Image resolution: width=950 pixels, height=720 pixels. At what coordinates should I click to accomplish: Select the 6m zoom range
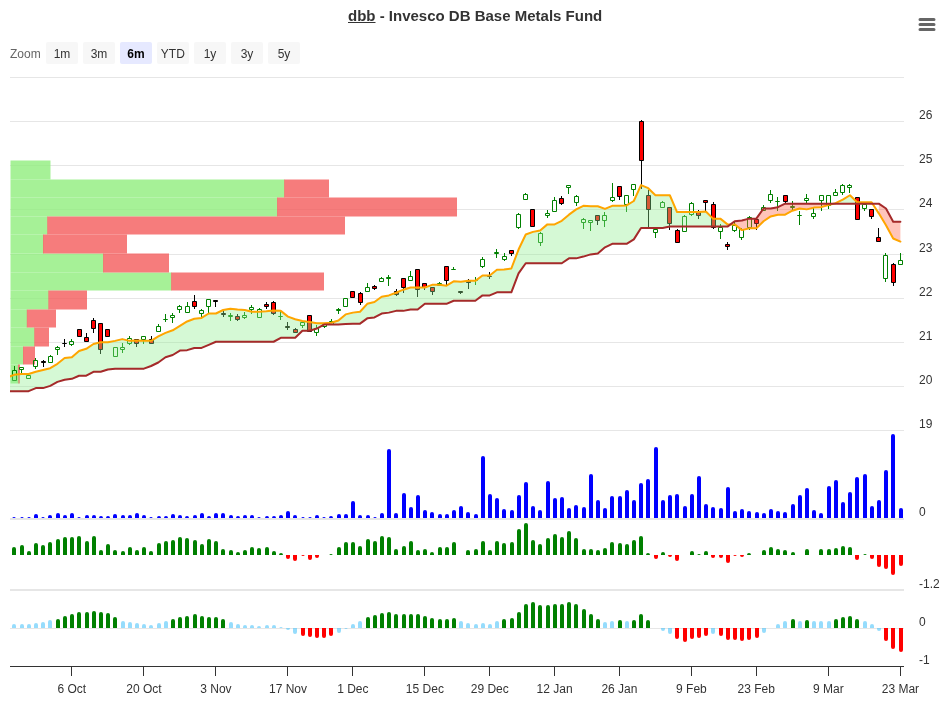136,53
